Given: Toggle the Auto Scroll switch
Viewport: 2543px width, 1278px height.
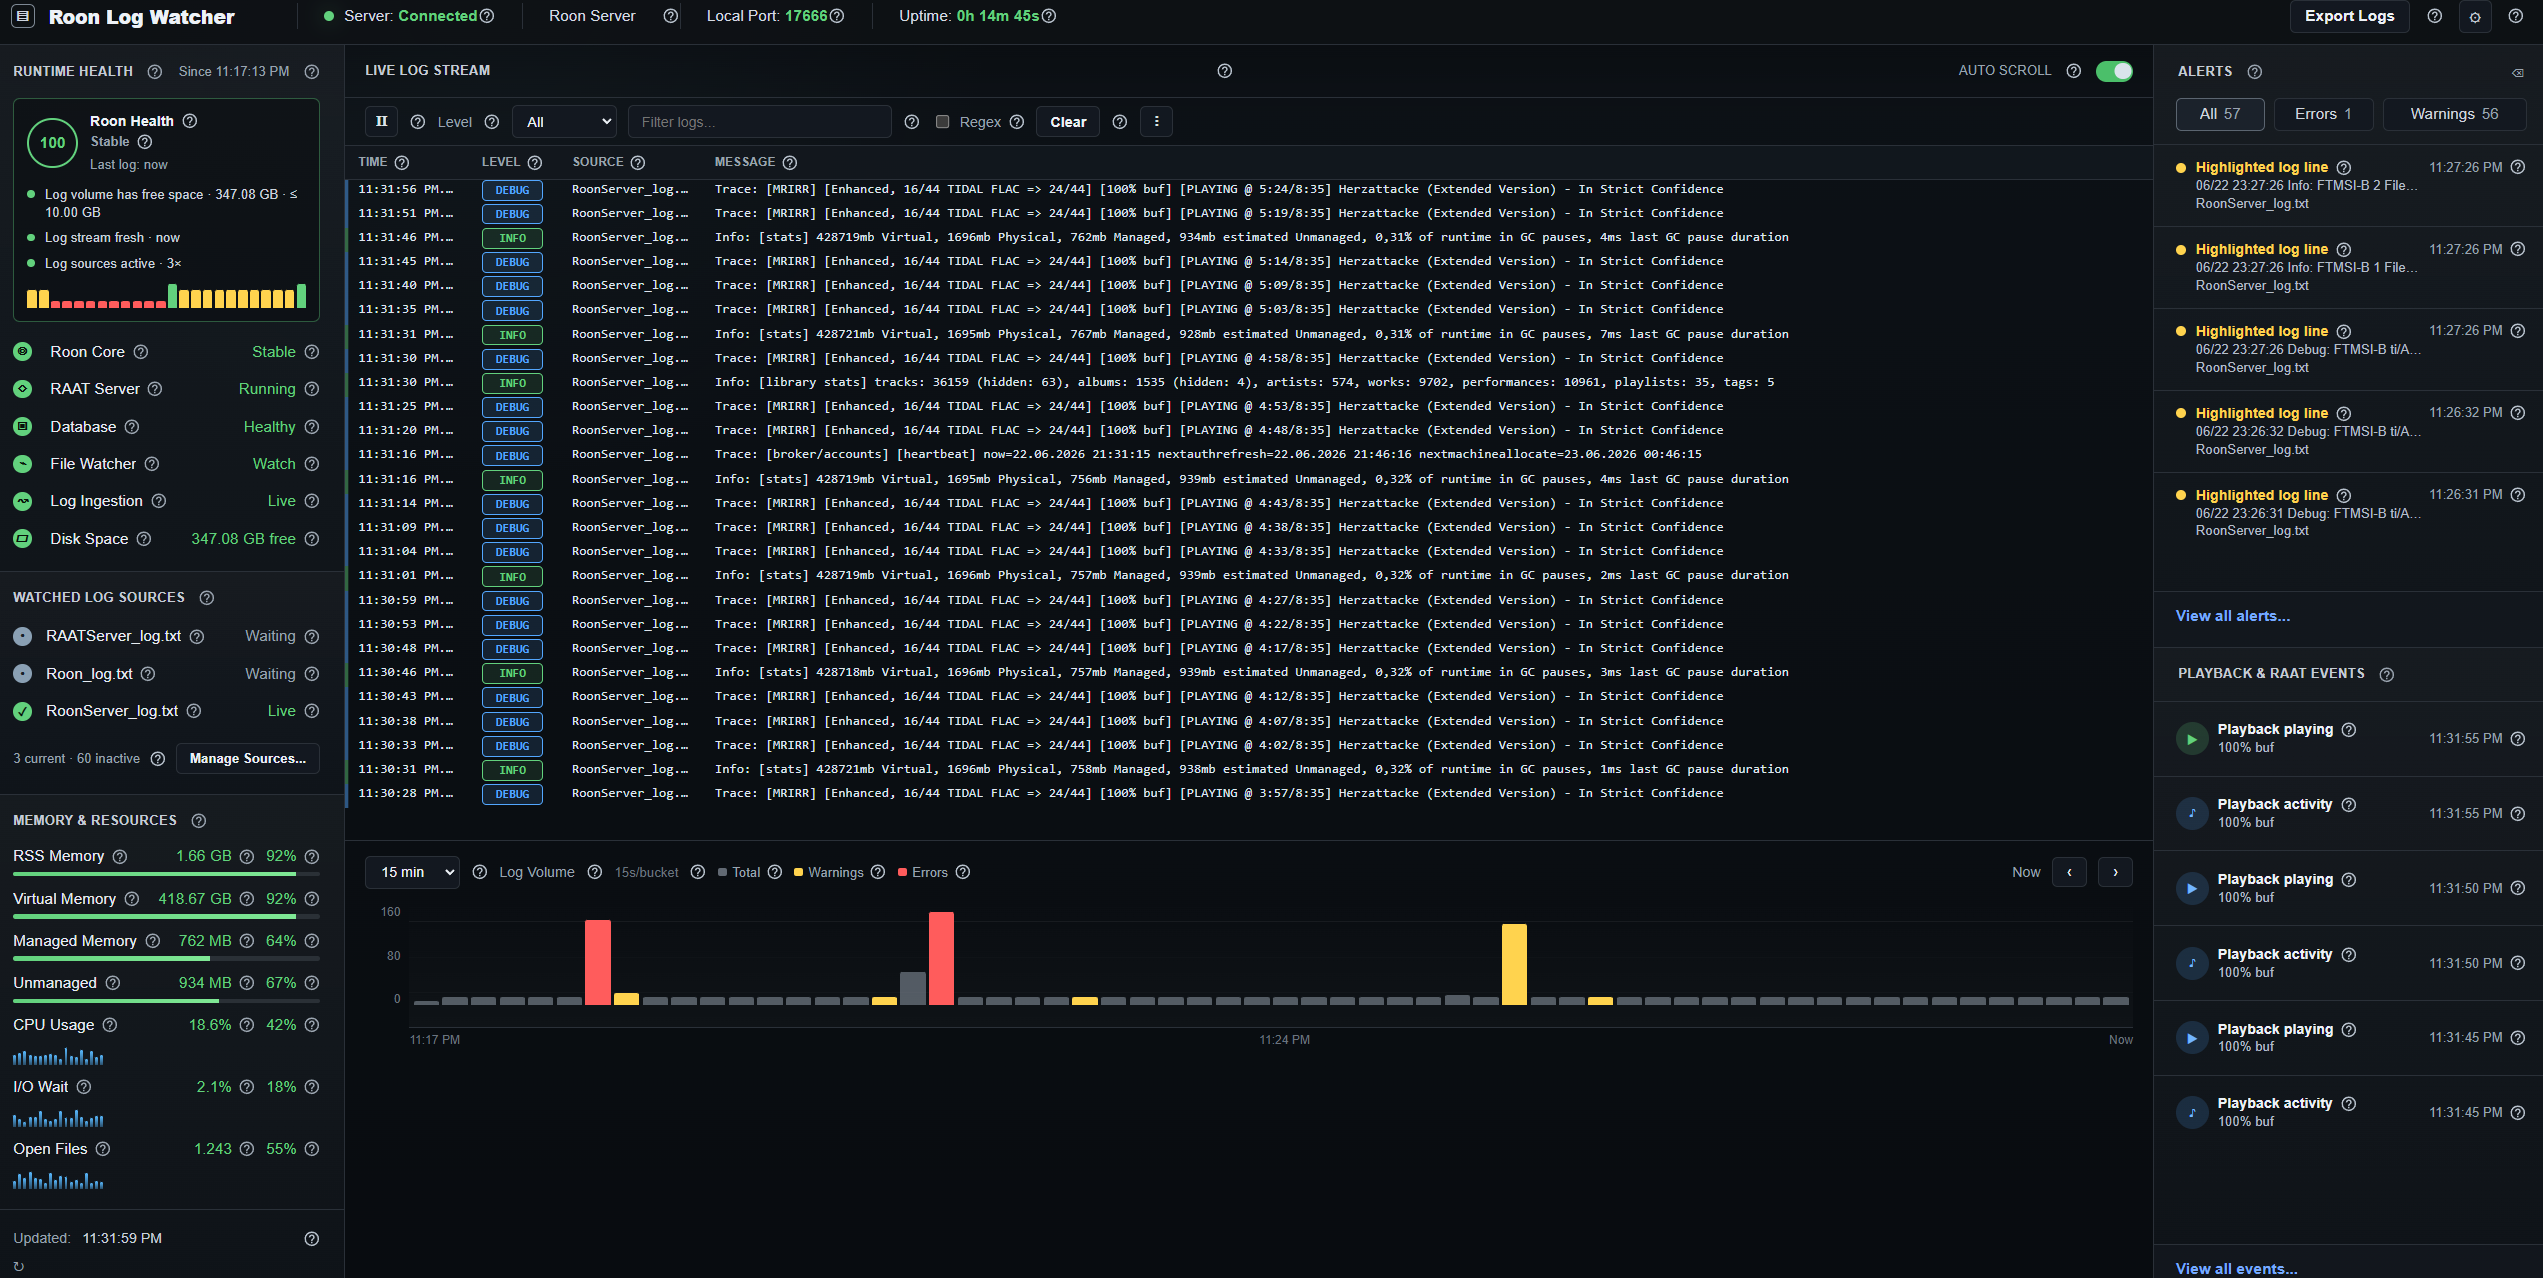Looking at the screenshot, I should tap(2114, 71).
